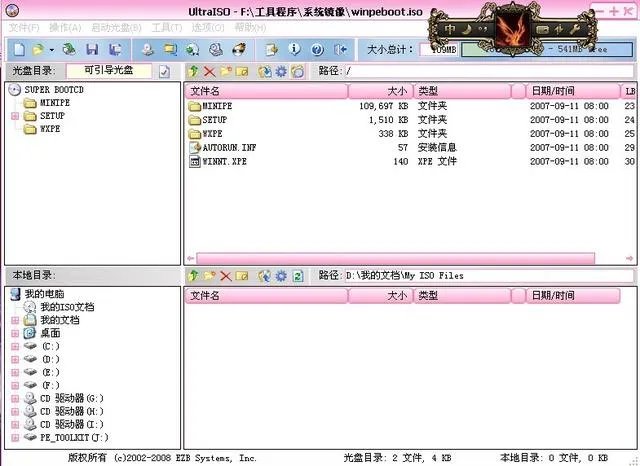
Task: Click the Save floppy disk icon
Action: click(x=92, y=48)
